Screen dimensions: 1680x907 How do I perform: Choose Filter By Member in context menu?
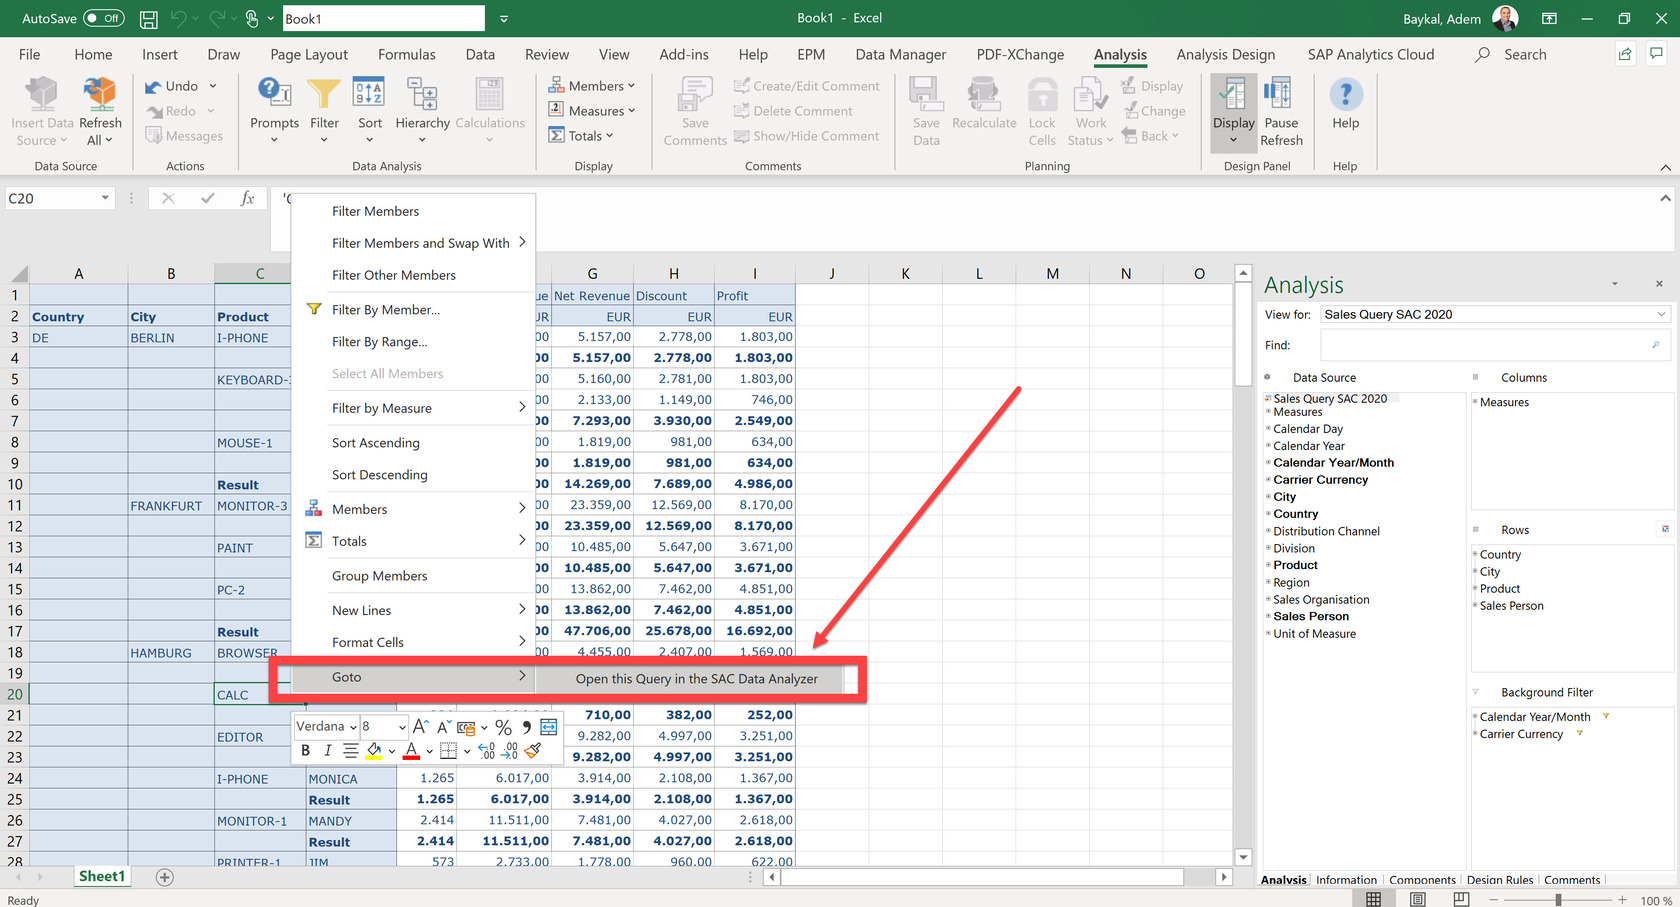pos(386,310)
